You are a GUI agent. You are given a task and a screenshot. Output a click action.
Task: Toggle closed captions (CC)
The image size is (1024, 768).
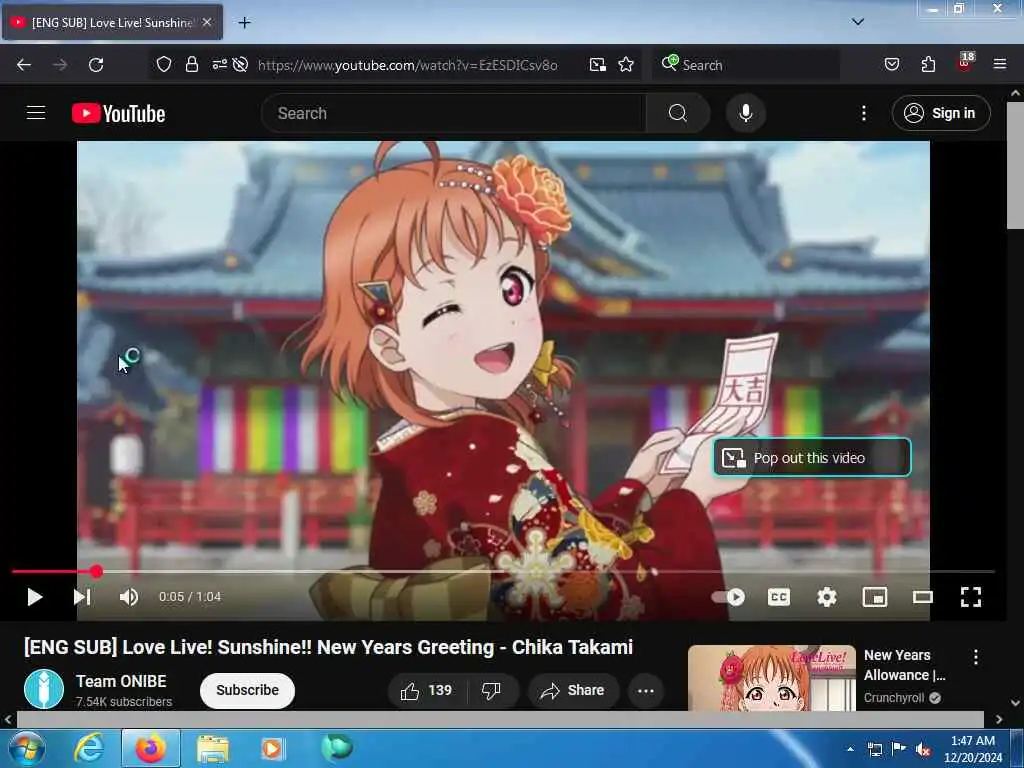click(x=778, y=597)
